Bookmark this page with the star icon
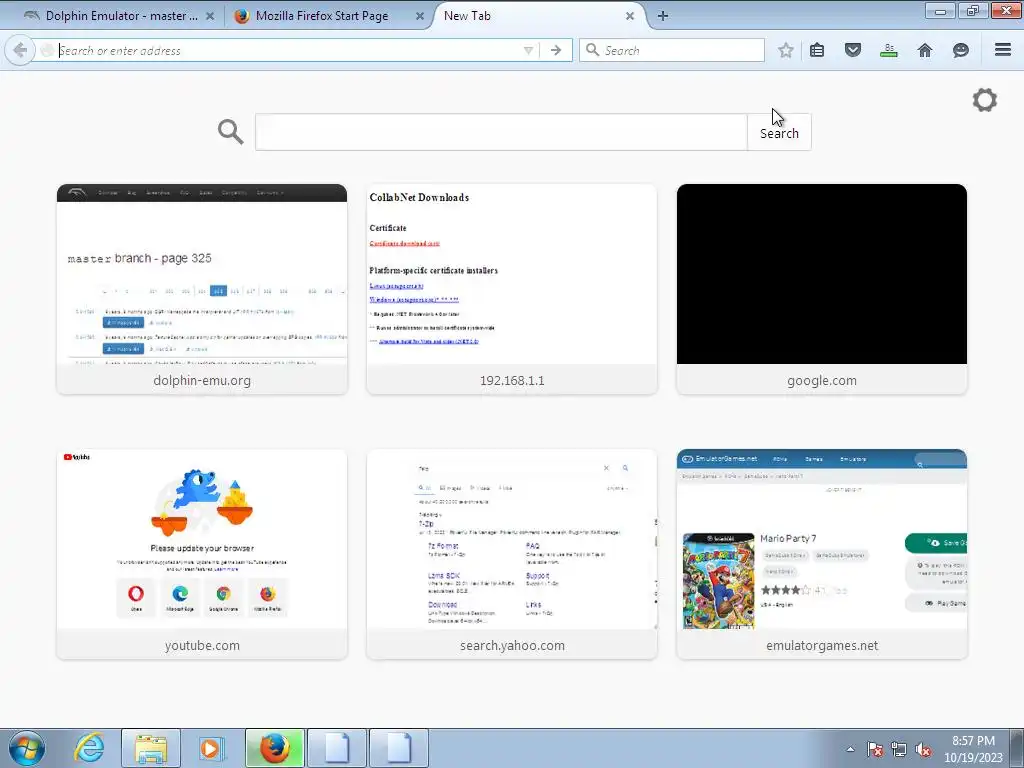 click(x=786, y=50)
